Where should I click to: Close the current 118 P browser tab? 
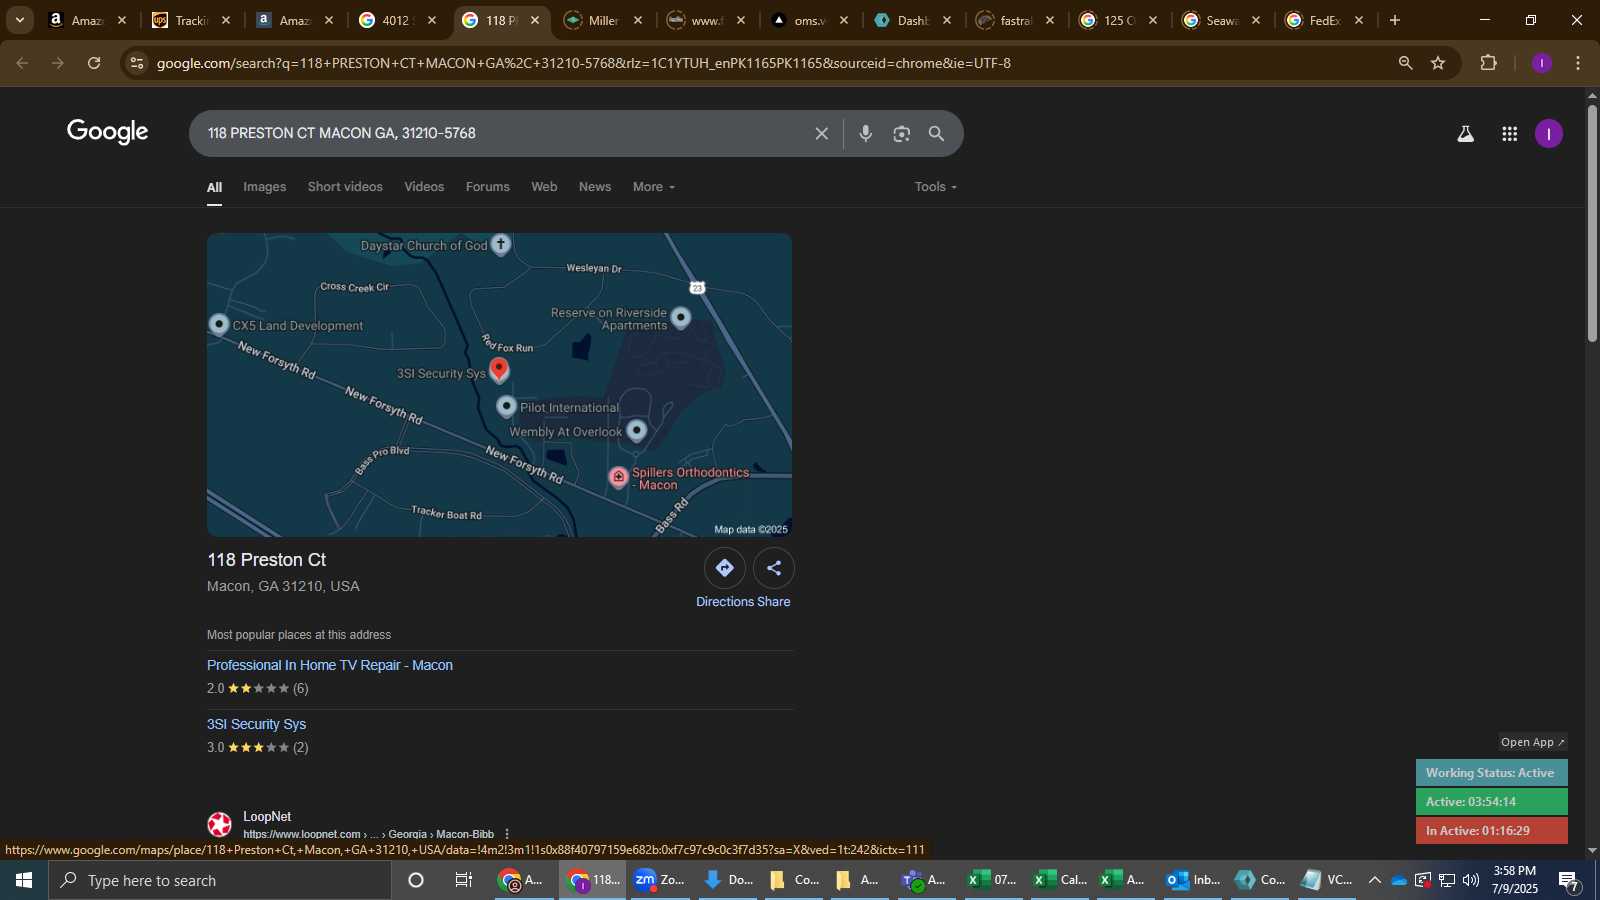535,20
